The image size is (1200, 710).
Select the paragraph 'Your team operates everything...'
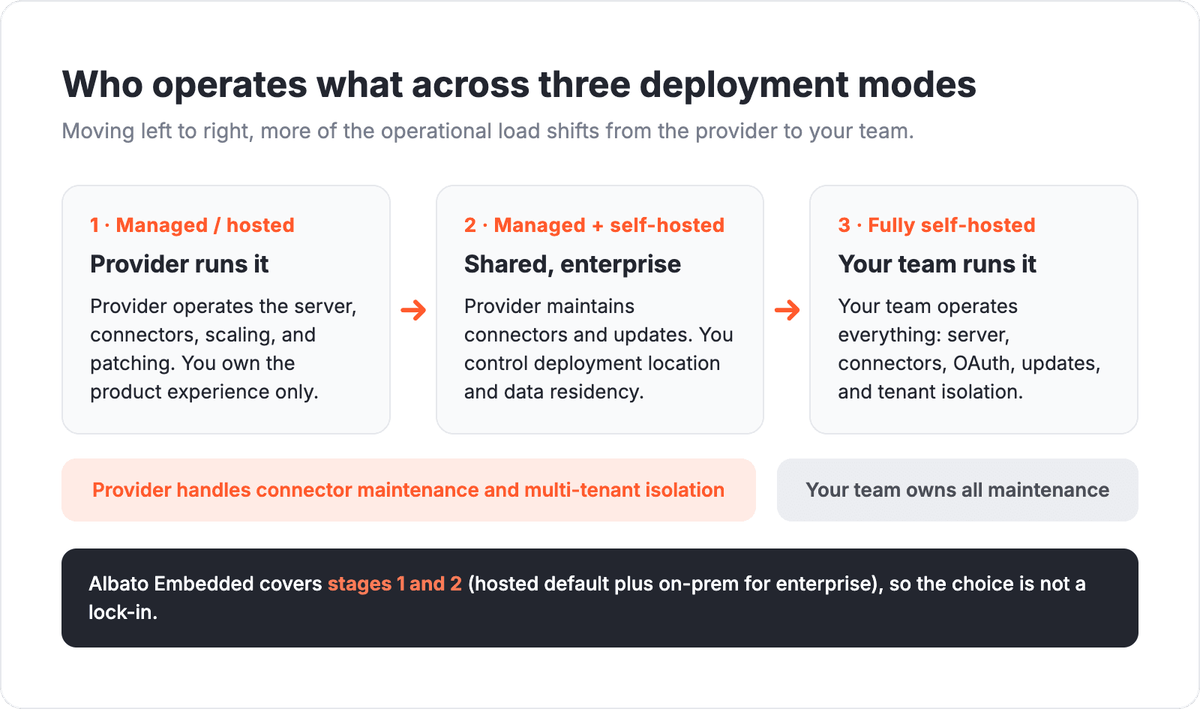click(969, 348)
